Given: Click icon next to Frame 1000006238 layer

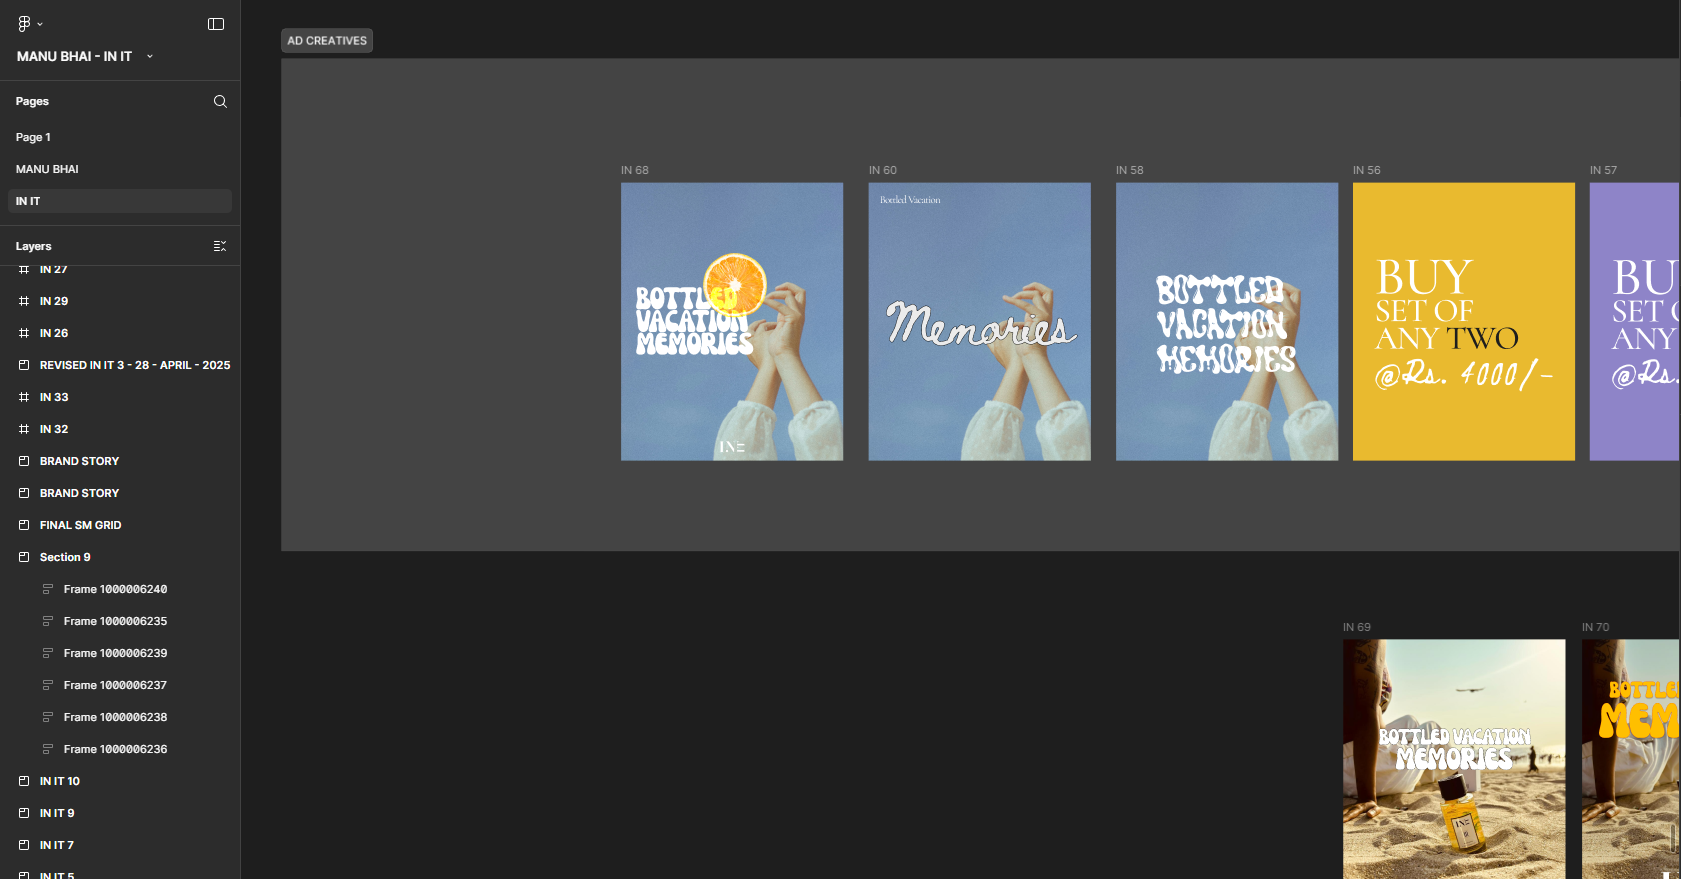Looking at the screenshot, I should (47, 717).
